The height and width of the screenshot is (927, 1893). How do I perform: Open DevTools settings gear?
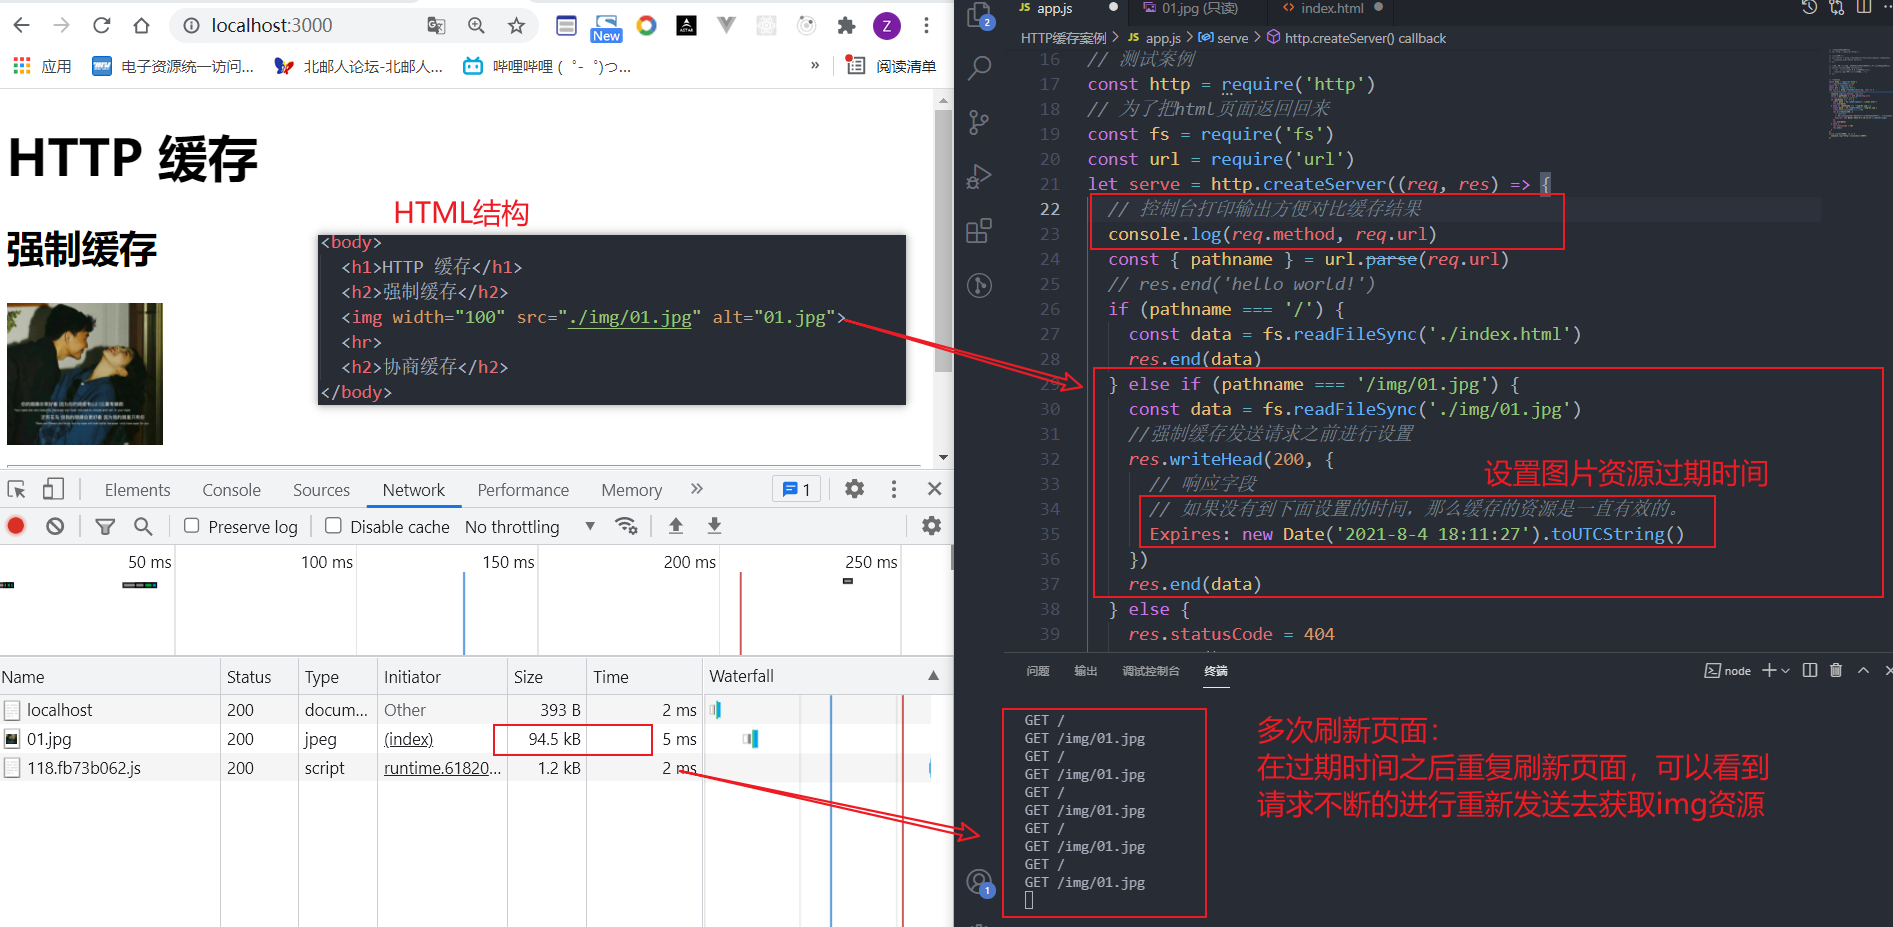pos(854,489)
